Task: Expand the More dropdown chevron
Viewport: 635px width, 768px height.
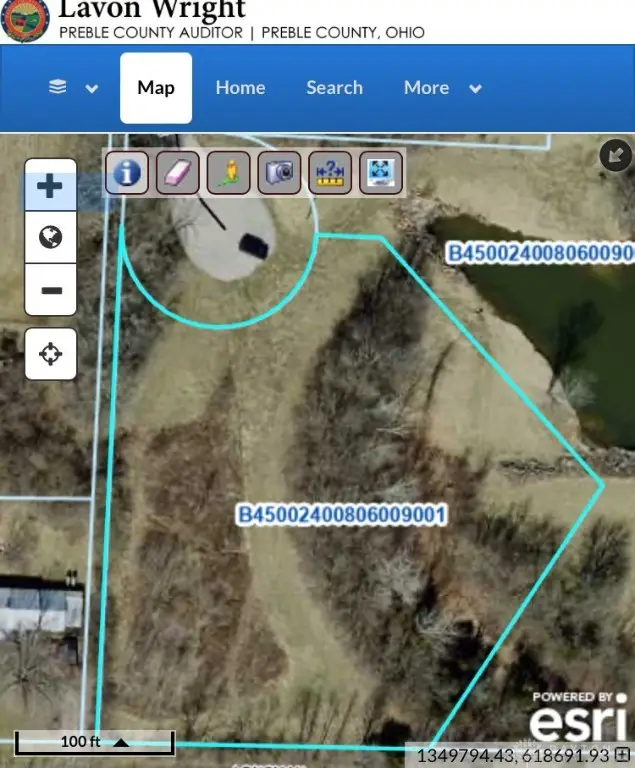Action: tap(475, 89)
